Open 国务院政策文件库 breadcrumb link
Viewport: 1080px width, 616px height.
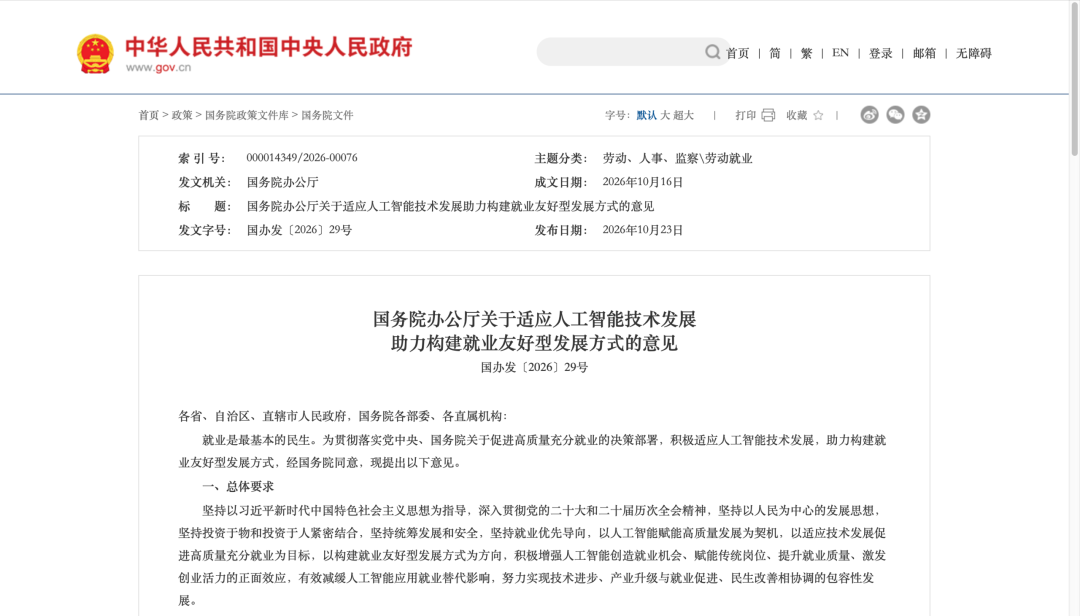pyautogui.click(x=247, y=115)
